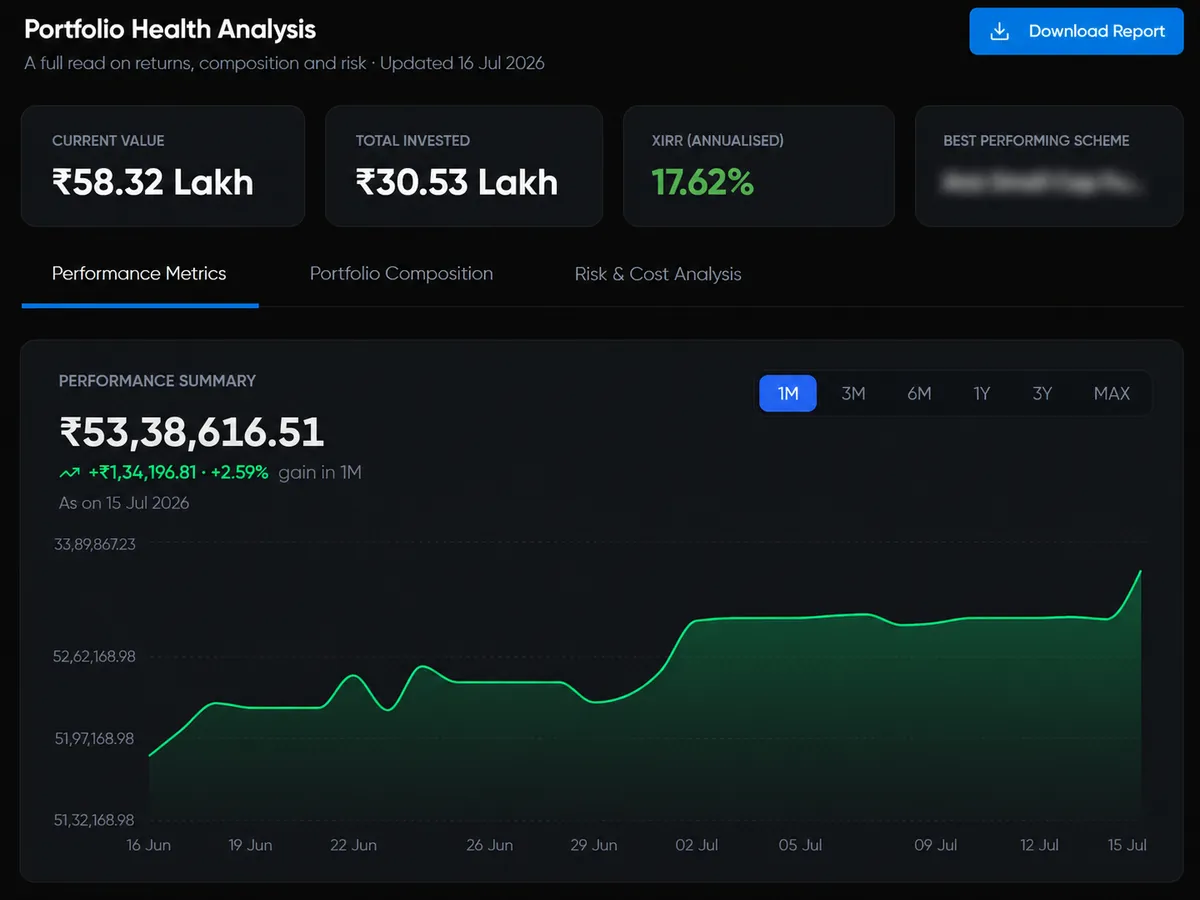Select the 6M time range
This screenshot has width=1200, height=900.
919,393
